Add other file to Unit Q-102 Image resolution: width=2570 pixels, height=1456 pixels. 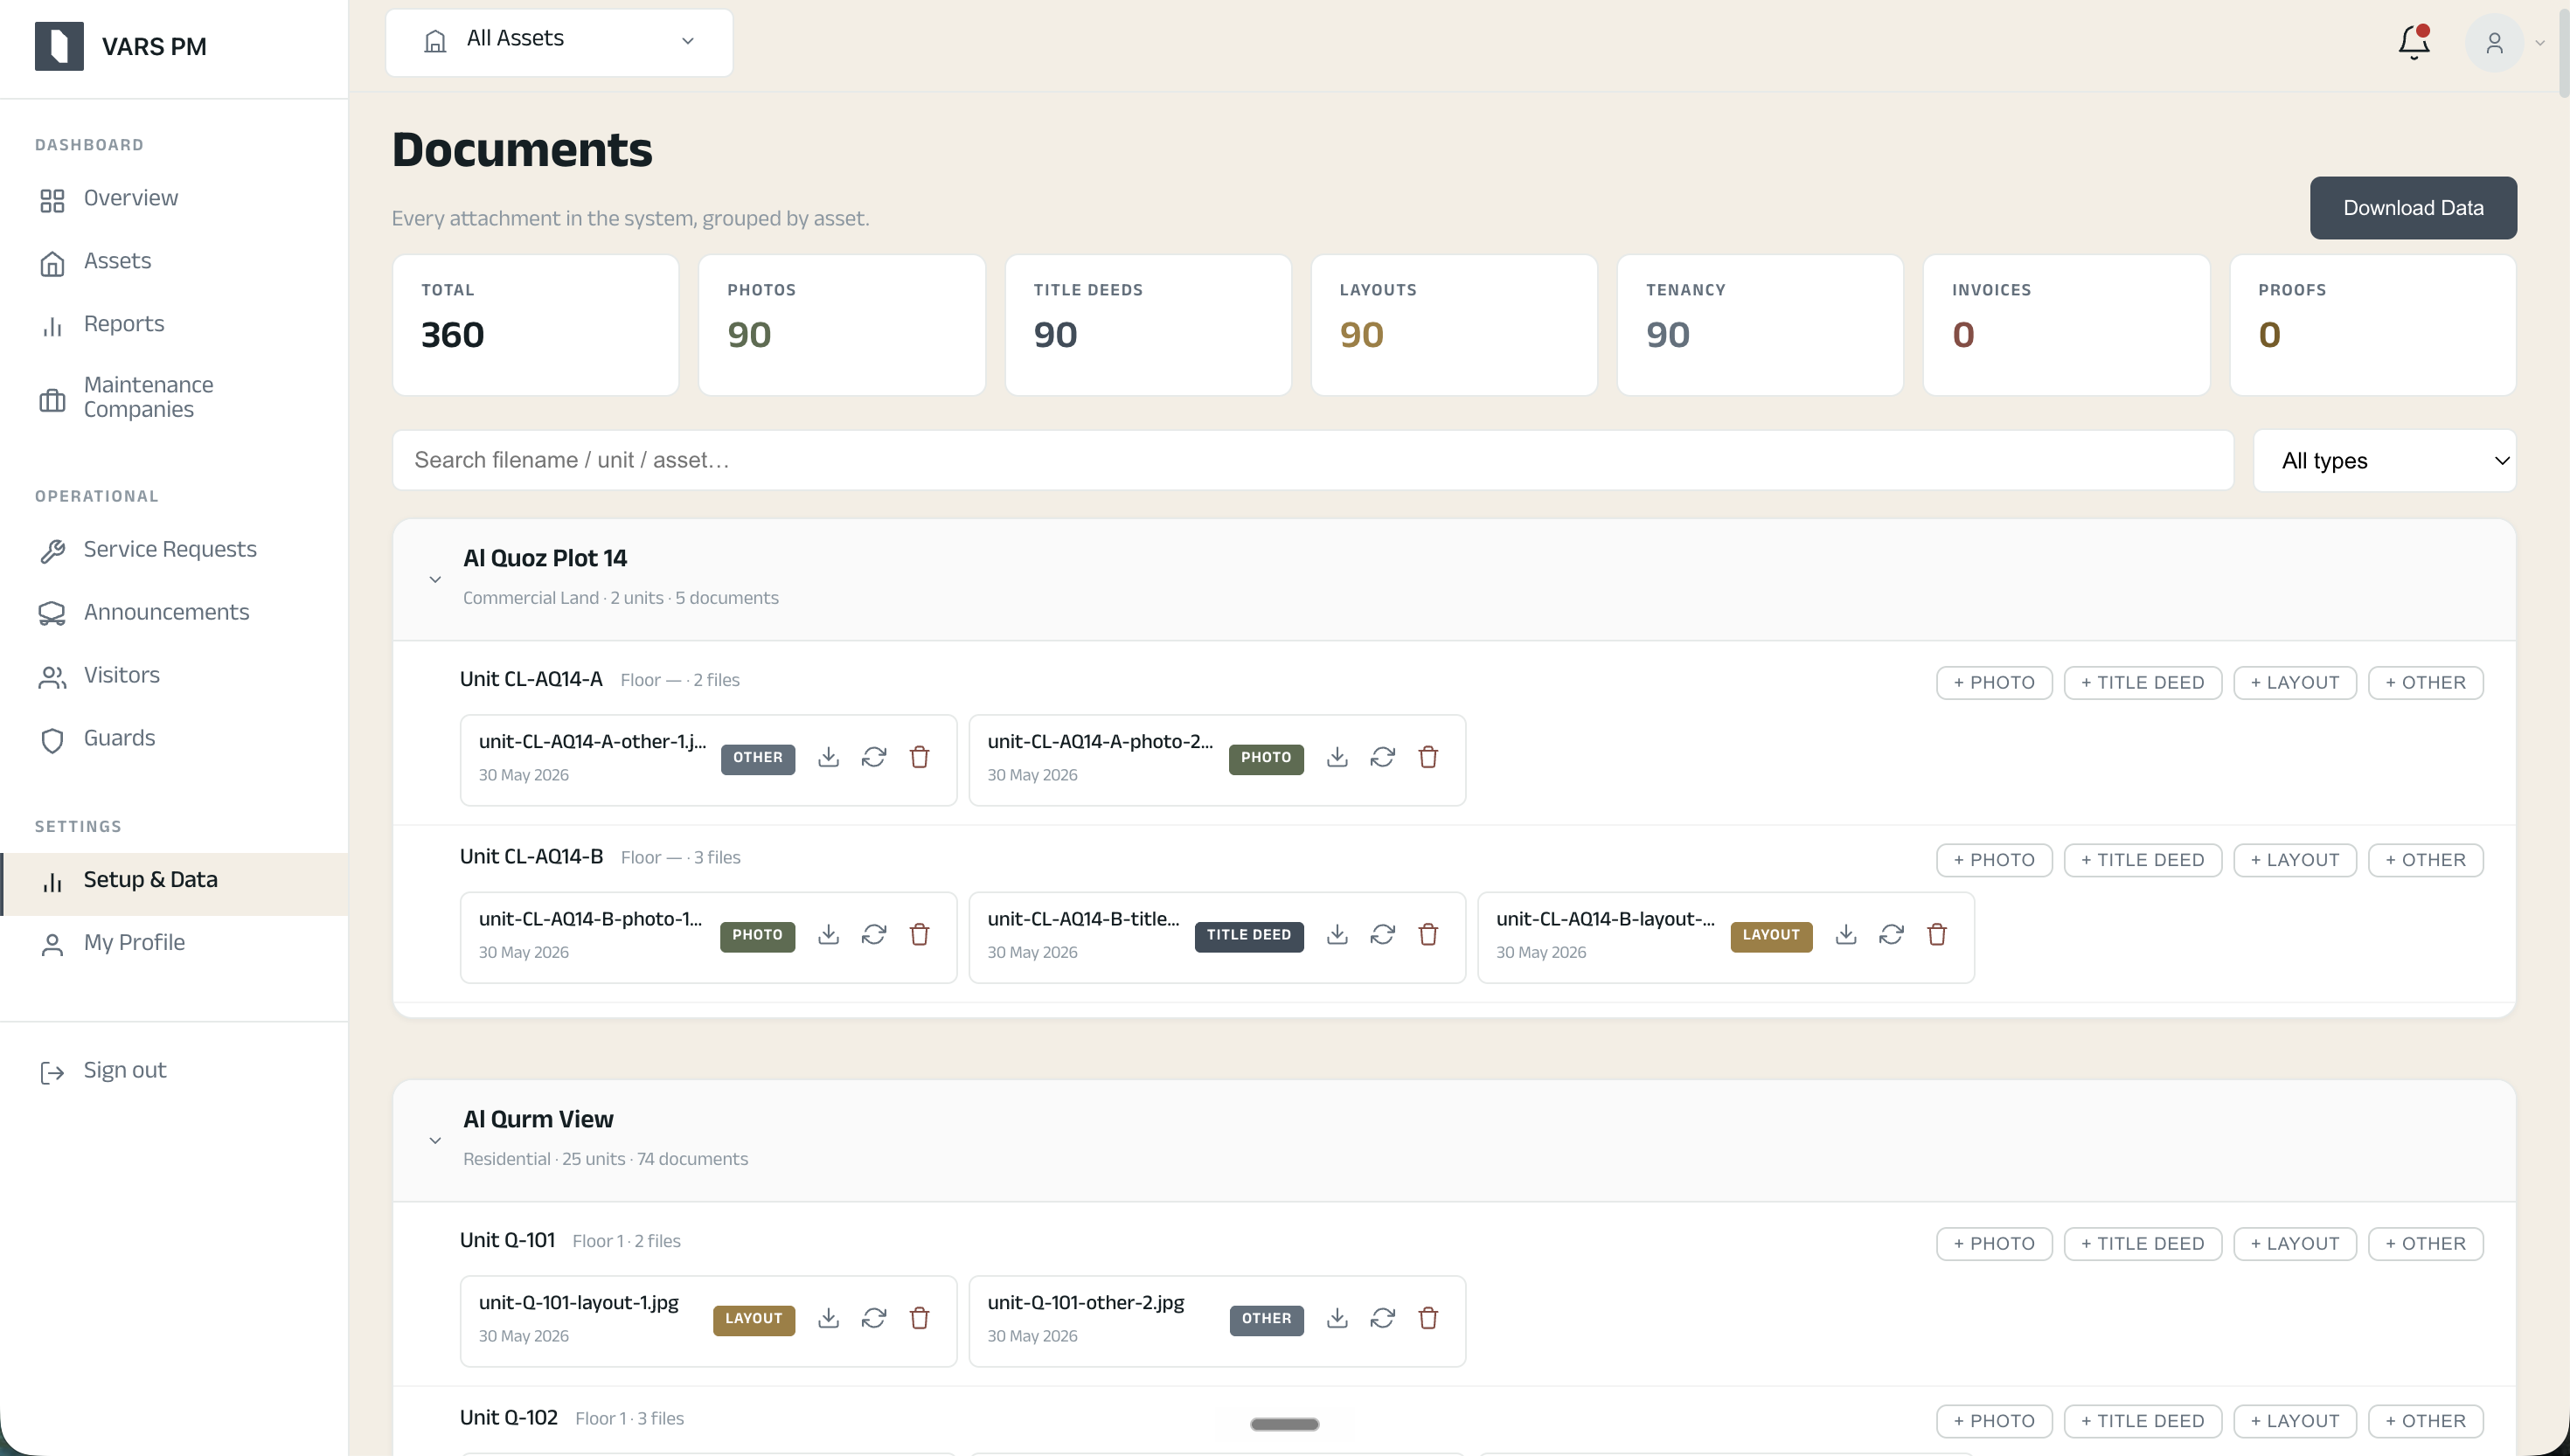2425,1421
